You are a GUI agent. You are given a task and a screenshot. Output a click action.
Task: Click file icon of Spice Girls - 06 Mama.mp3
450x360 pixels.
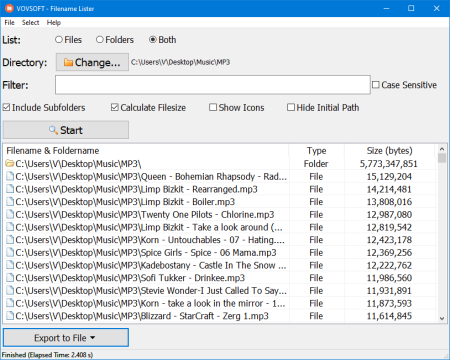coord(10,252)
